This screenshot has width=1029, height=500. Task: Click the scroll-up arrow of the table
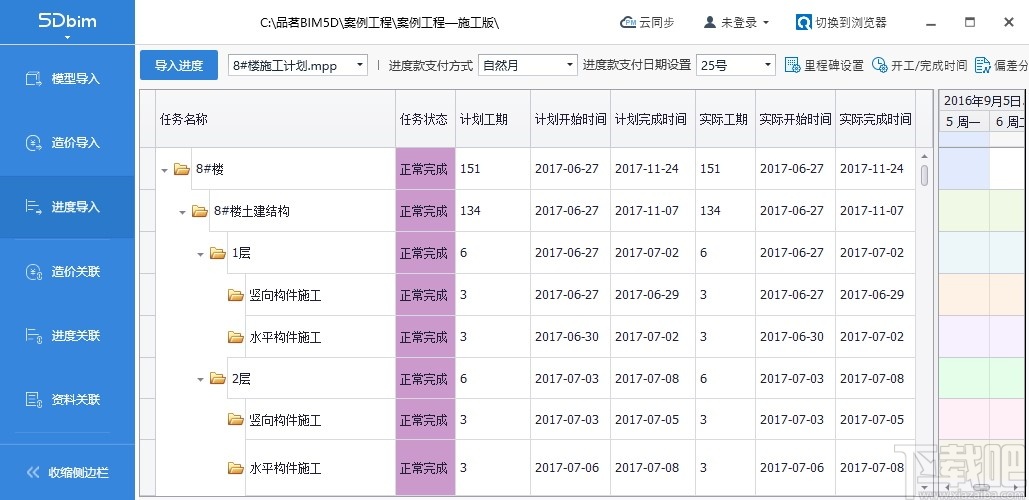tap(925, 156)
